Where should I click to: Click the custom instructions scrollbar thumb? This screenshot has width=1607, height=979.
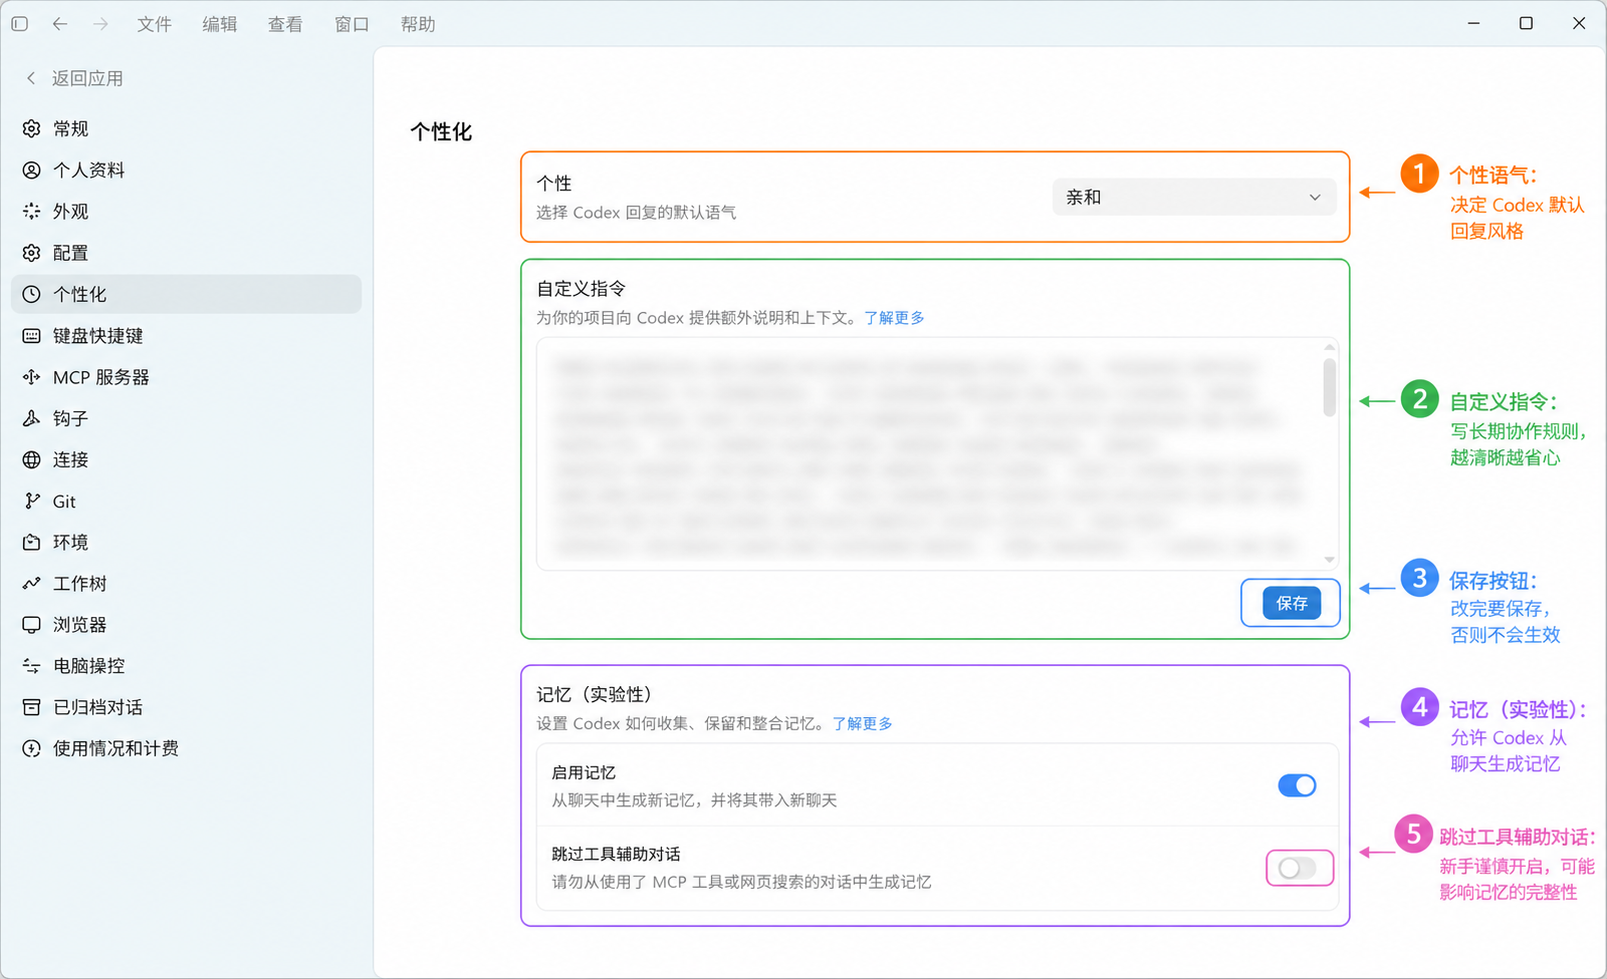coord(1329,387)
